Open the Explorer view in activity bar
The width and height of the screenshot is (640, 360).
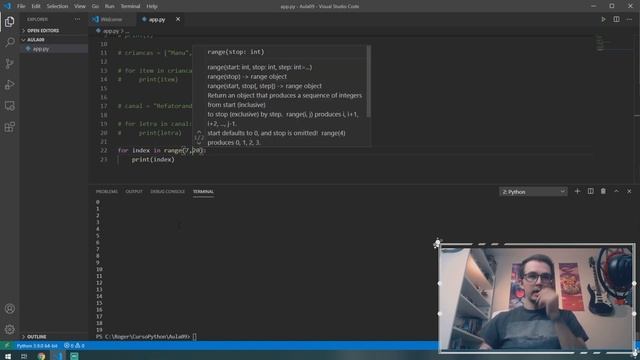10,21
